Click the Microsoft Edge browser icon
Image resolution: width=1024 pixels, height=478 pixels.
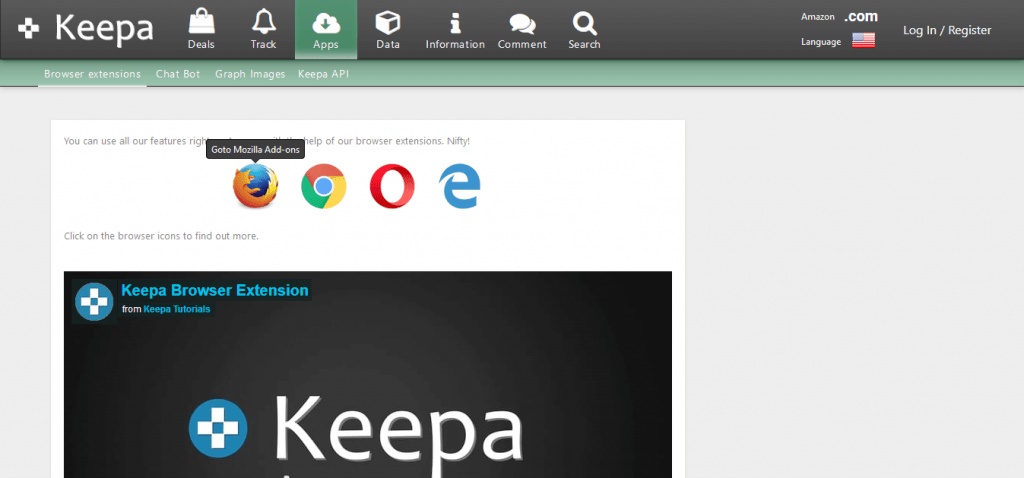coord(460,186)
